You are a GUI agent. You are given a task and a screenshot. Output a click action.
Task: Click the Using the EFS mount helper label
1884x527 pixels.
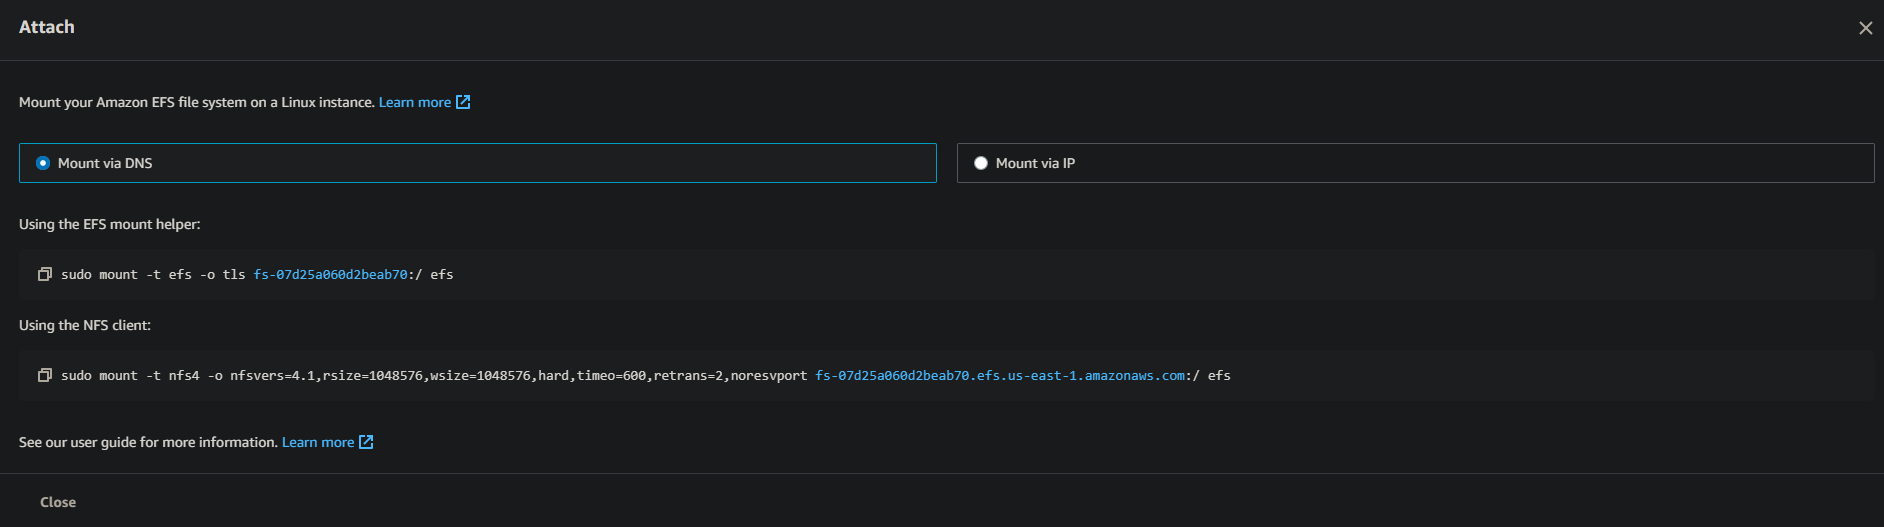click(110, 224)
